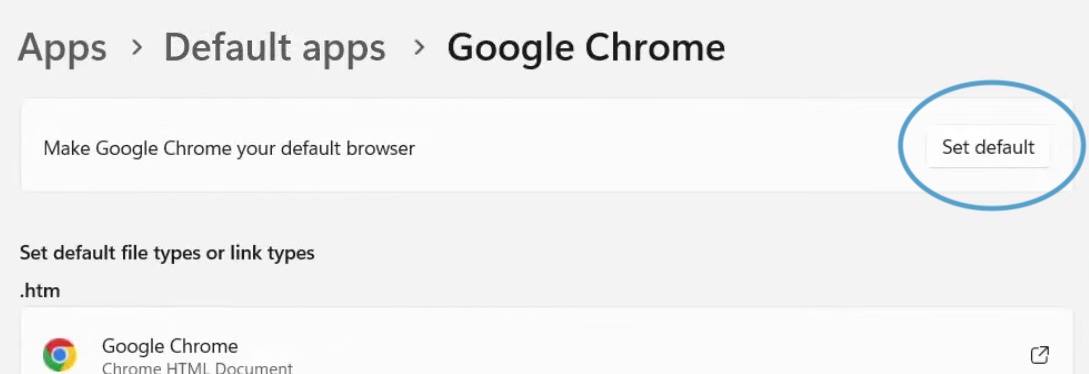Screen dimensions: 1089x374
Task: Click the external-link icon for the .htm association
Action: pos(1039,355)
